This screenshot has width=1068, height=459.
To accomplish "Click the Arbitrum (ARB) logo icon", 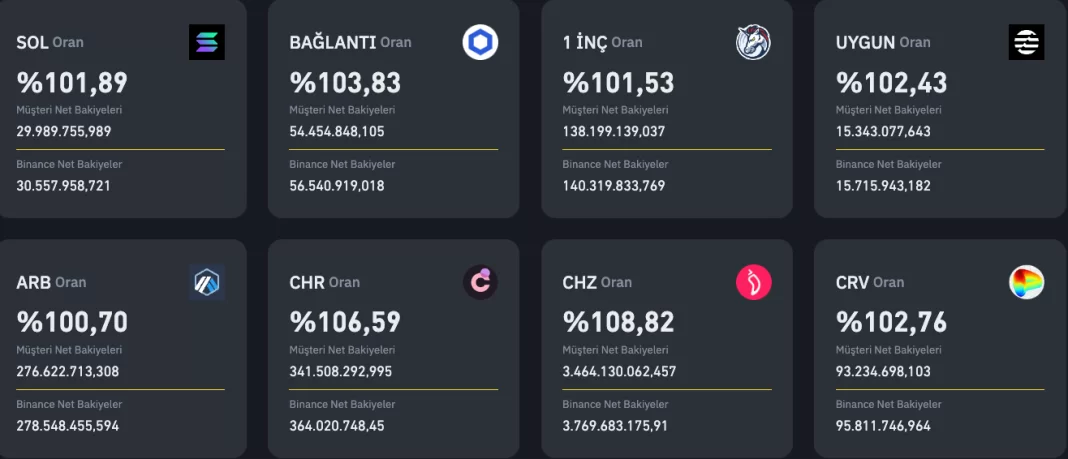I will [207, 283].
